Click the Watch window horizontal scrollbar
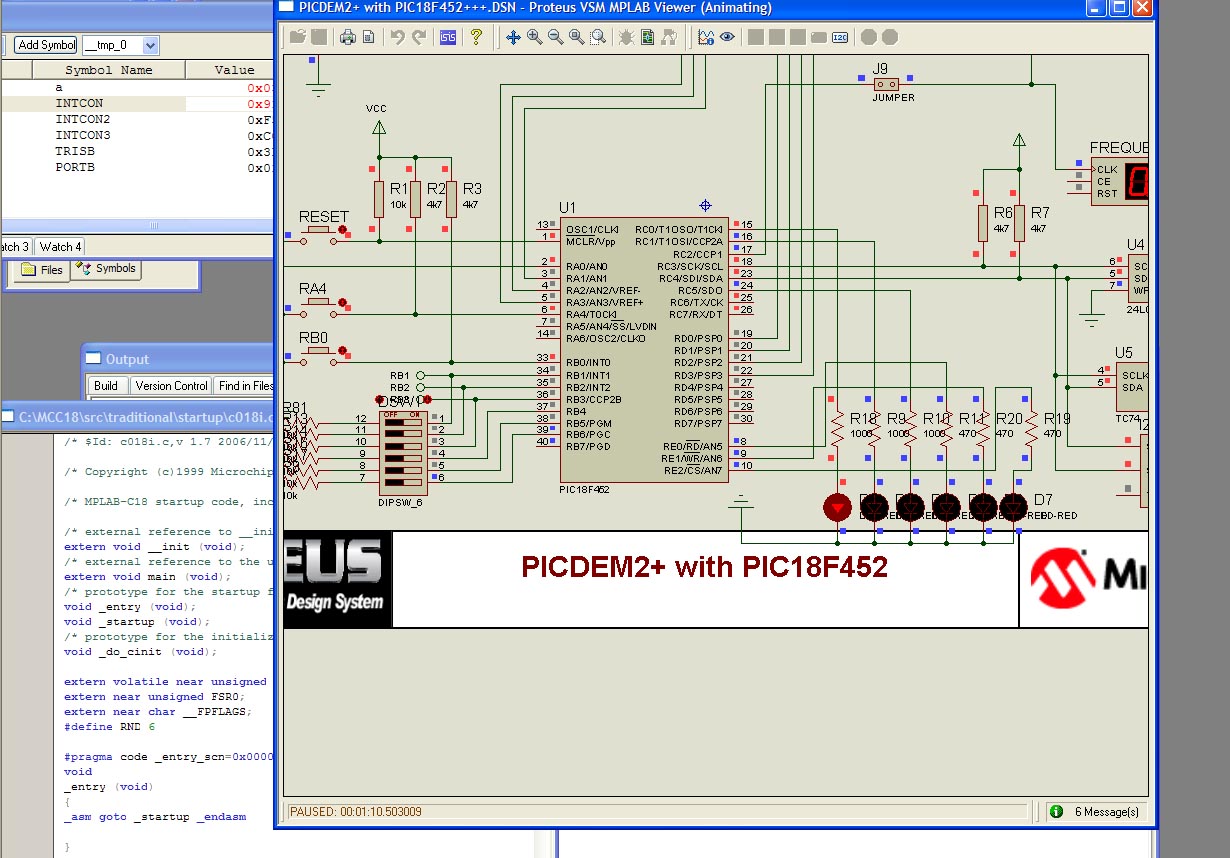 [137, 226]
